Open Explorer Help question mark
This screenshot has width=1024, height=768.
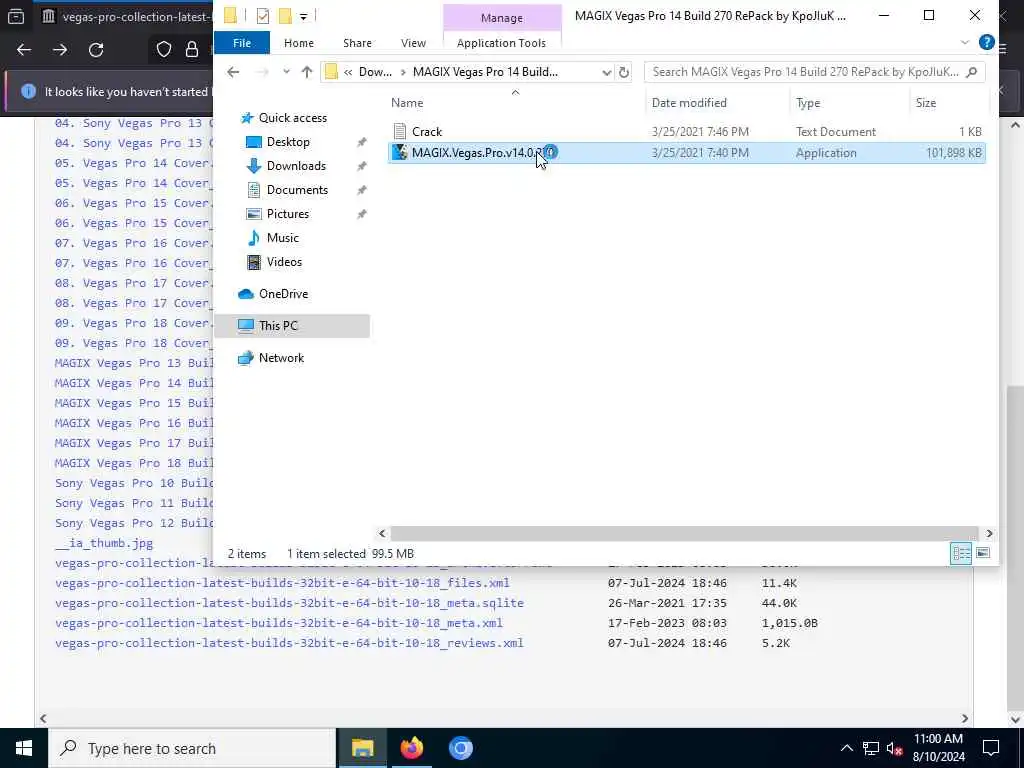[987, 42]
